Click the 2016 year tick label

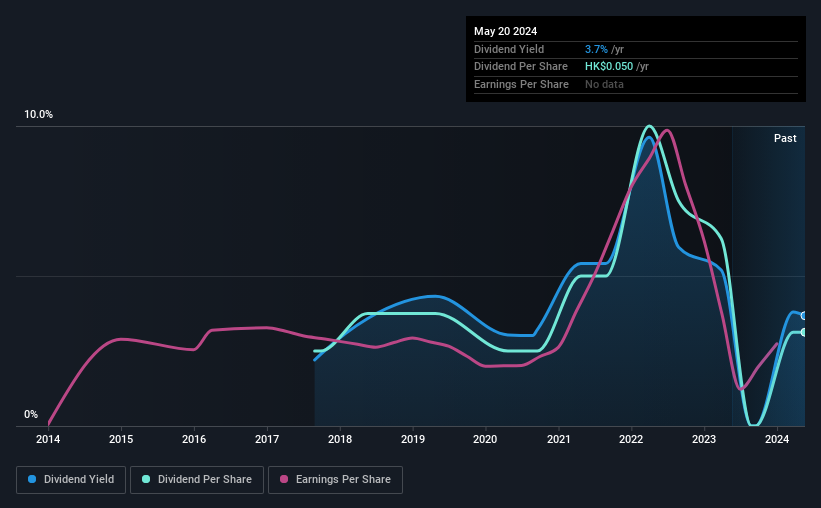(x=194, y=439)
